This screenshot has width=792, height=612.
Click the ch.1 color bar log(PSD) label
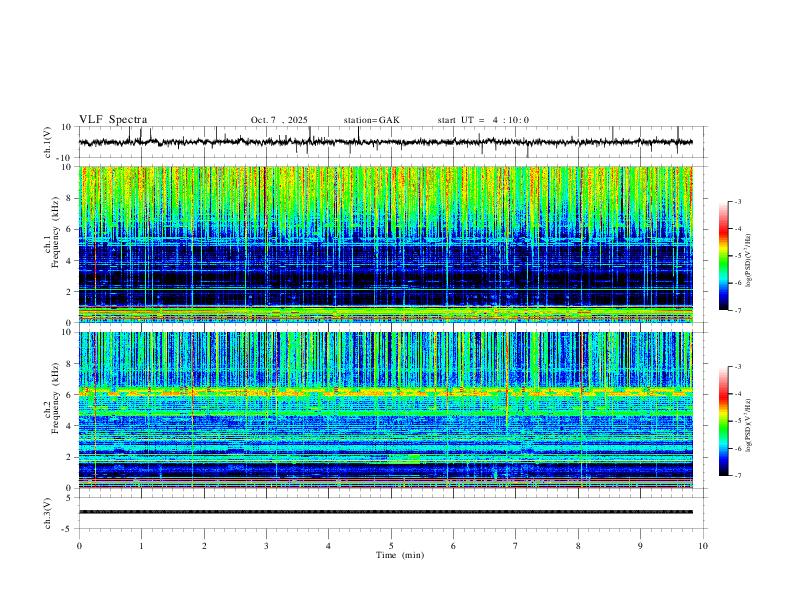point(749,261)
